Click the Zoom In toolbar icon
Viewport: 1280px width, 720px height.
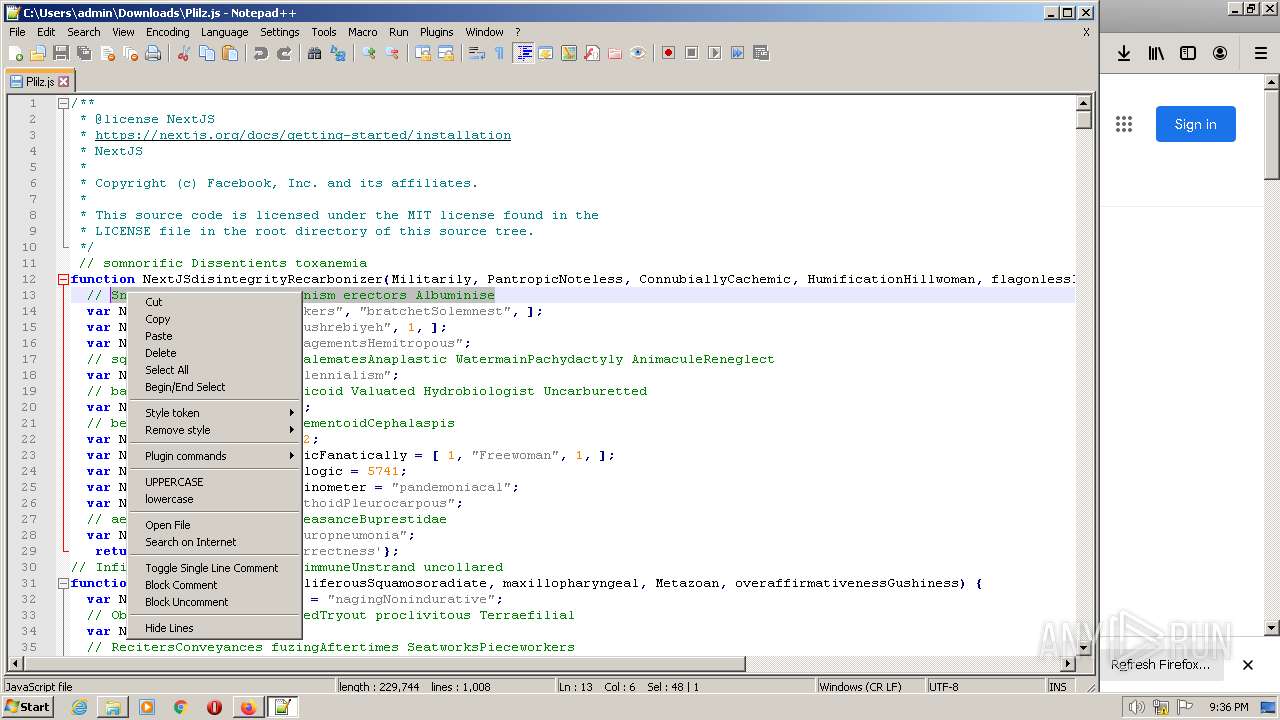coord(369,53)
